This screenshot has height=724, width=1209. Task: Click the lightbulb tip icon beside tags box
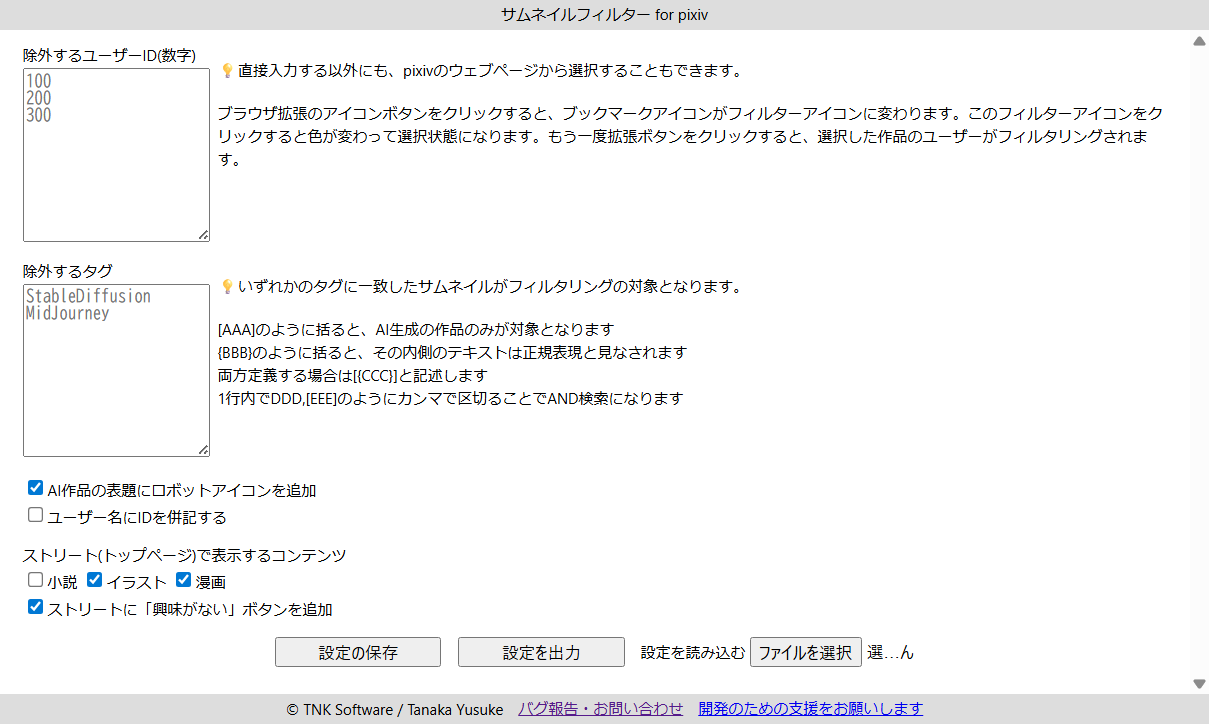227,287
